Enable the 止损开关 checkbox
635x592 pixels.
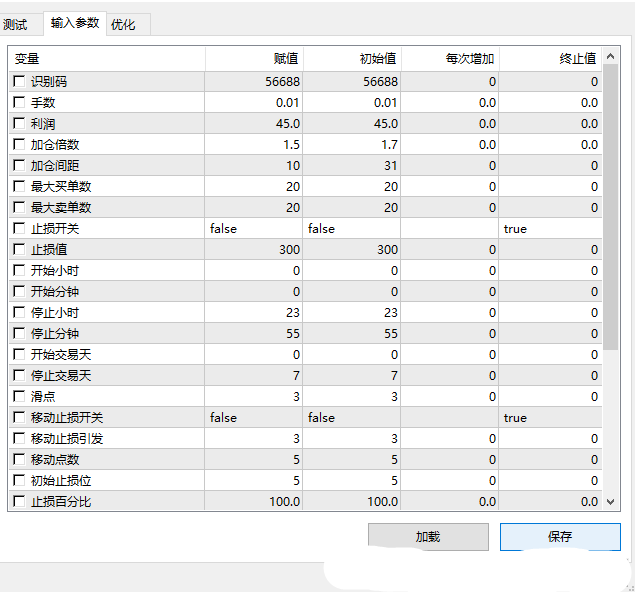20,229
